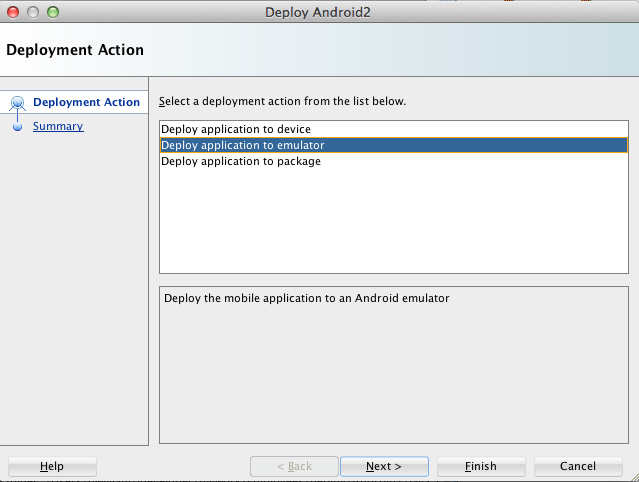Select 'Deploy application to package' option
This screenshot has height=482, width=639.
tap(394, 161)
